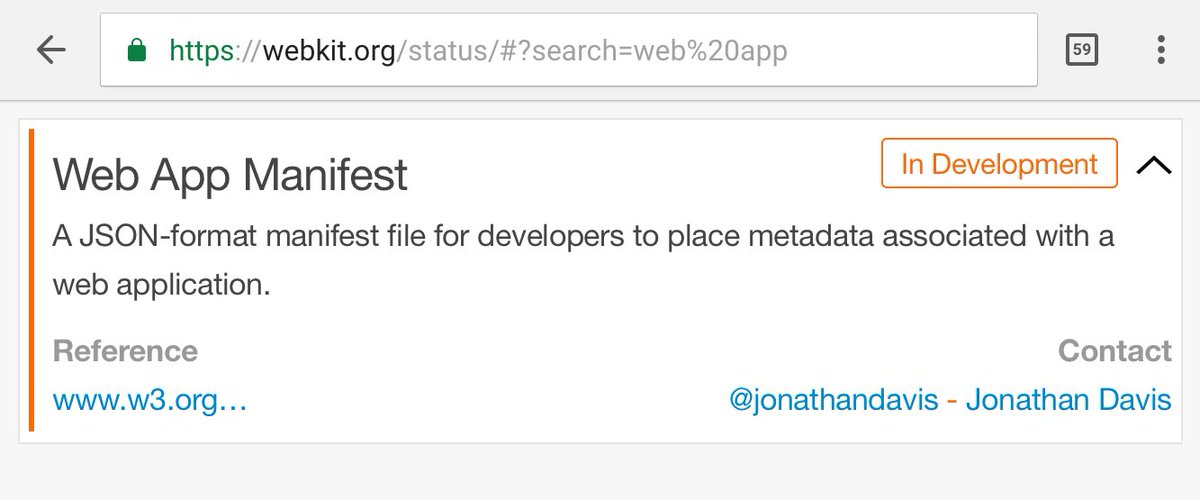Open the three-dot browser menu
Image resolution: width=1200 pixels, height=500 pixels.
[1160, 49]
